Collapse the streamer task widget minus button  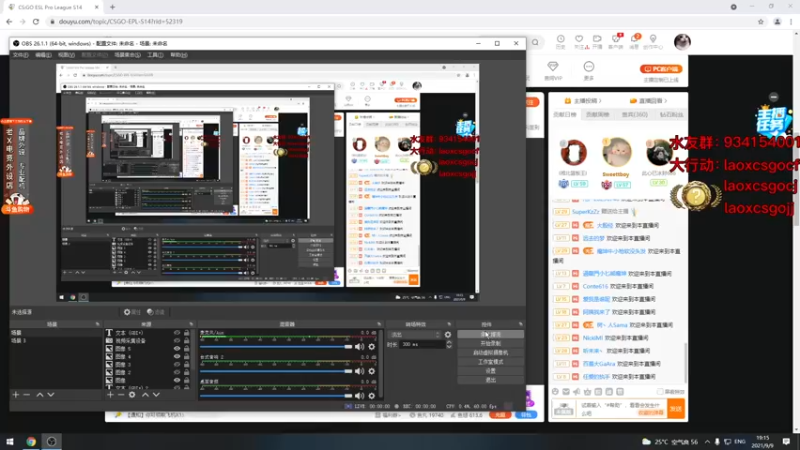pyautogui.click(x=774, y=97)
